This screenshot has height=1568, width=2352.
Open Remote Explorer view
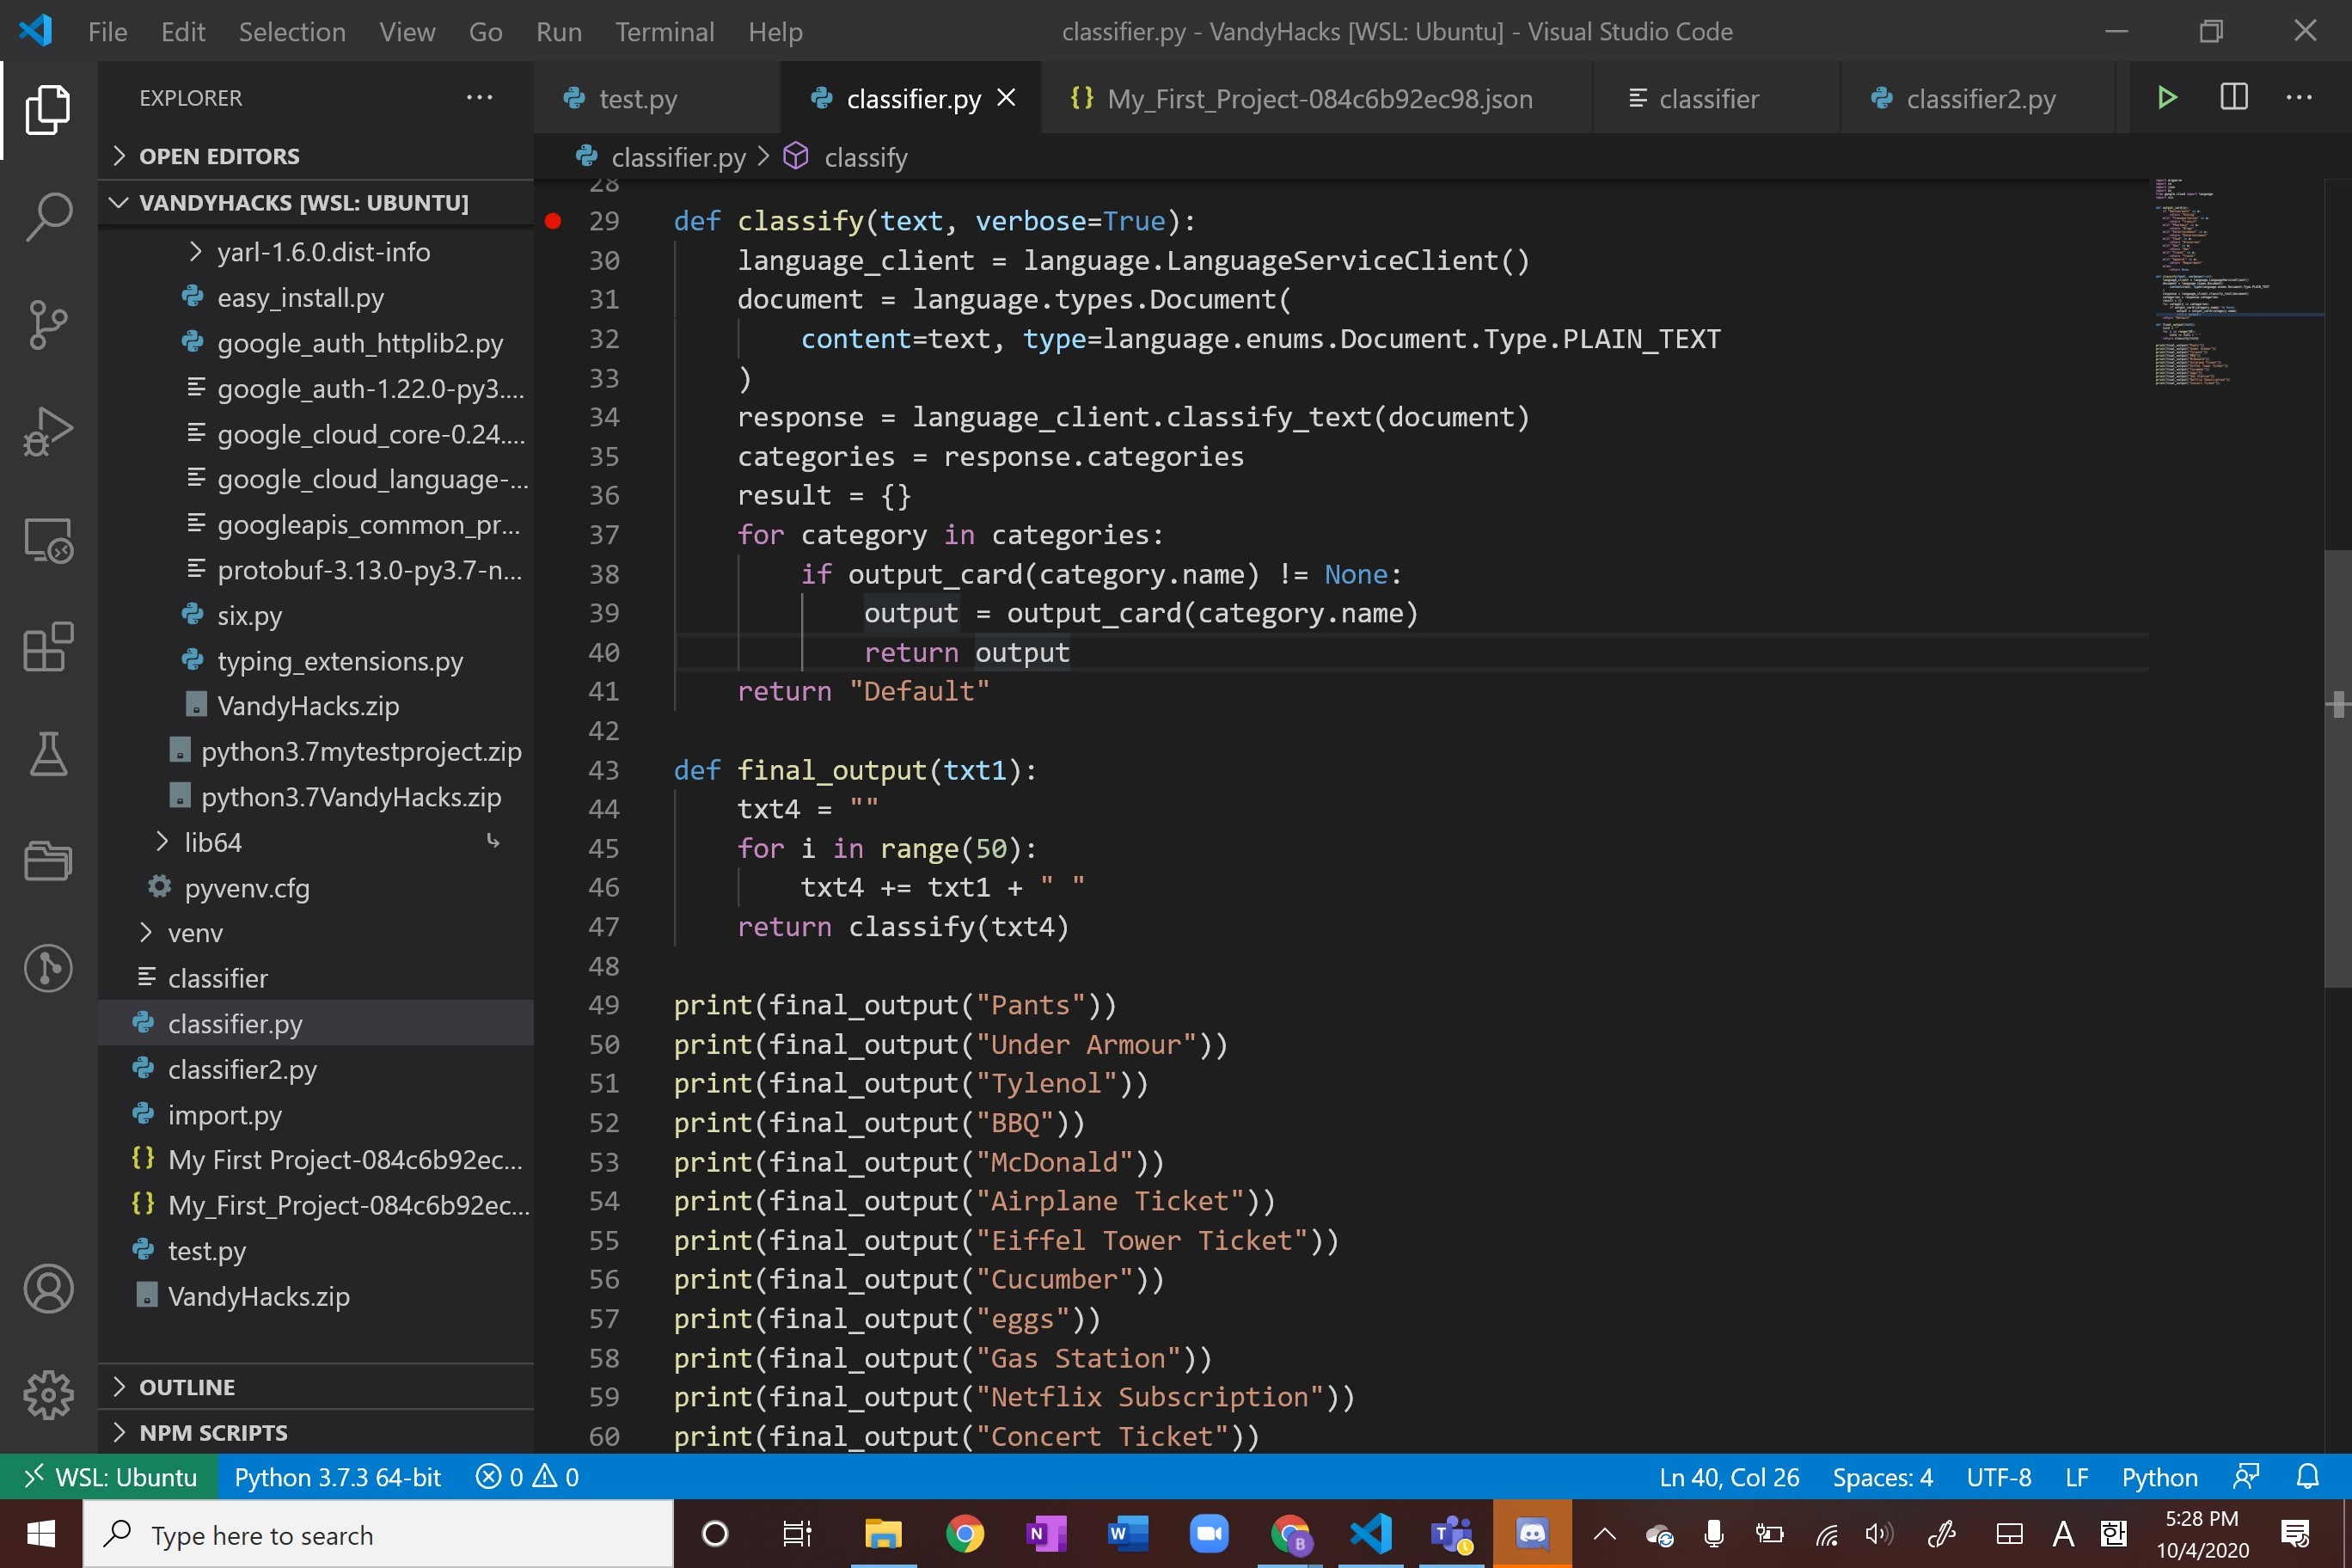48,540
